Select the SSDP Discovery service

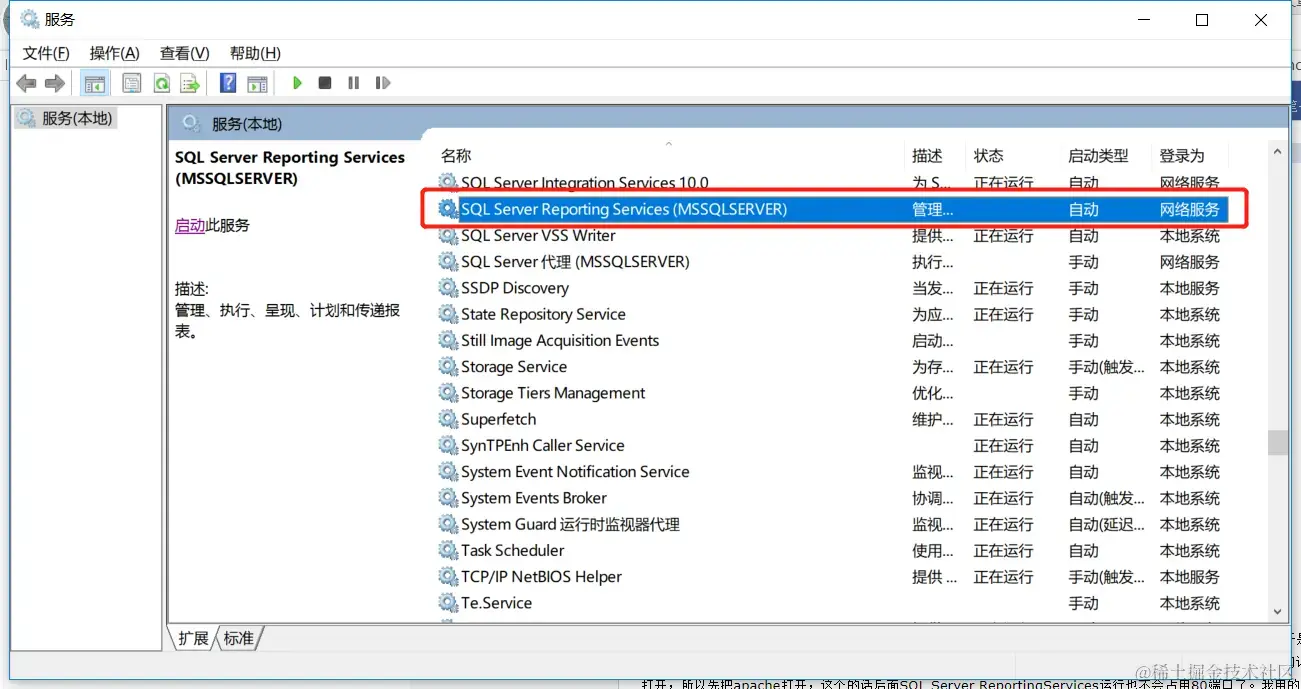[832, 288]
